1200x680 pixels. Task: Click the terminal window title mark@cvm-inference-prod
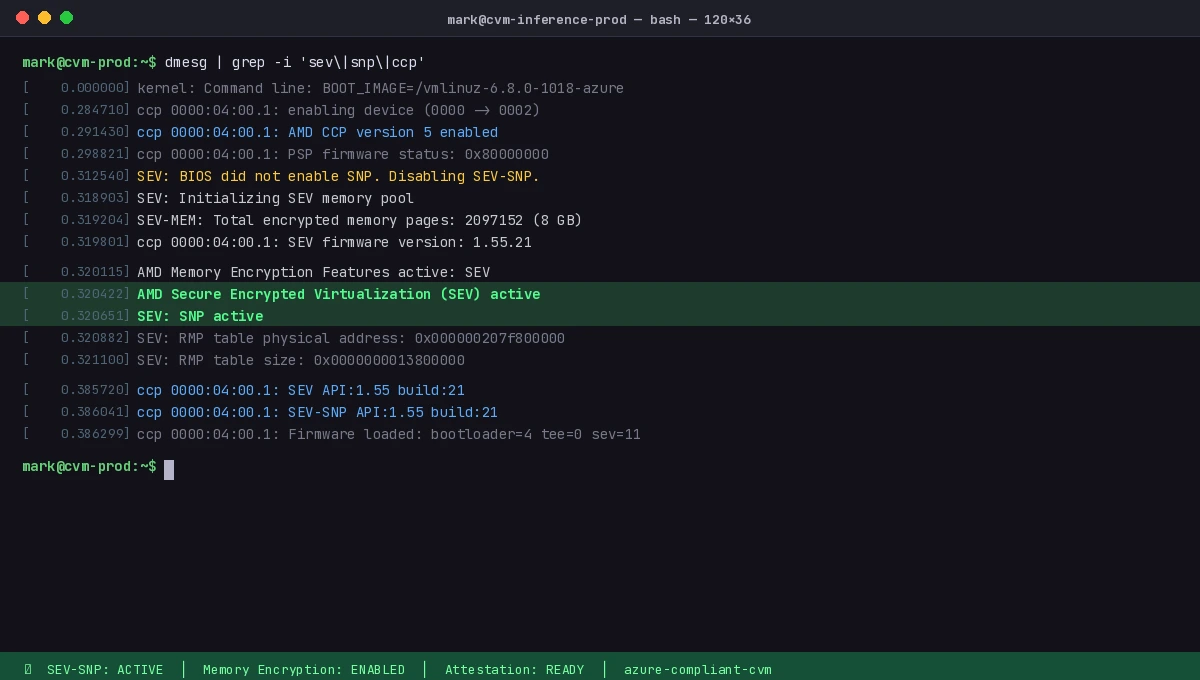tap(537, 19)
